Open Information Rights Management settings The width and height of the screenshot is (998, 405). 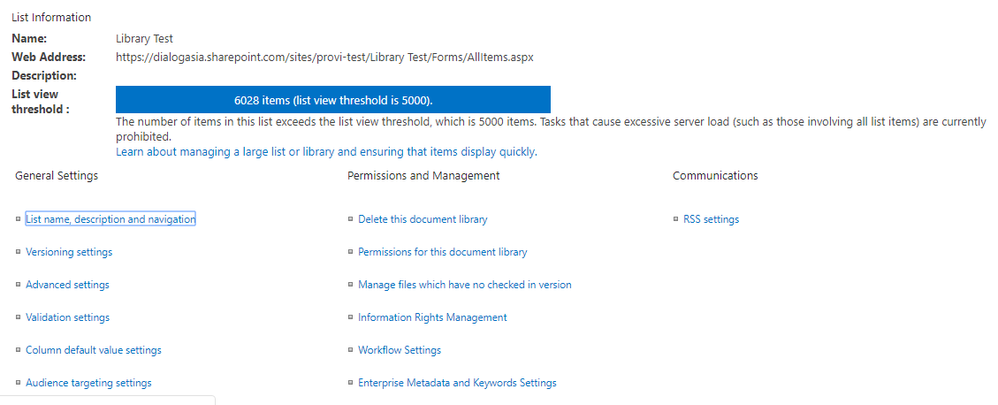[x=432, y=317]
